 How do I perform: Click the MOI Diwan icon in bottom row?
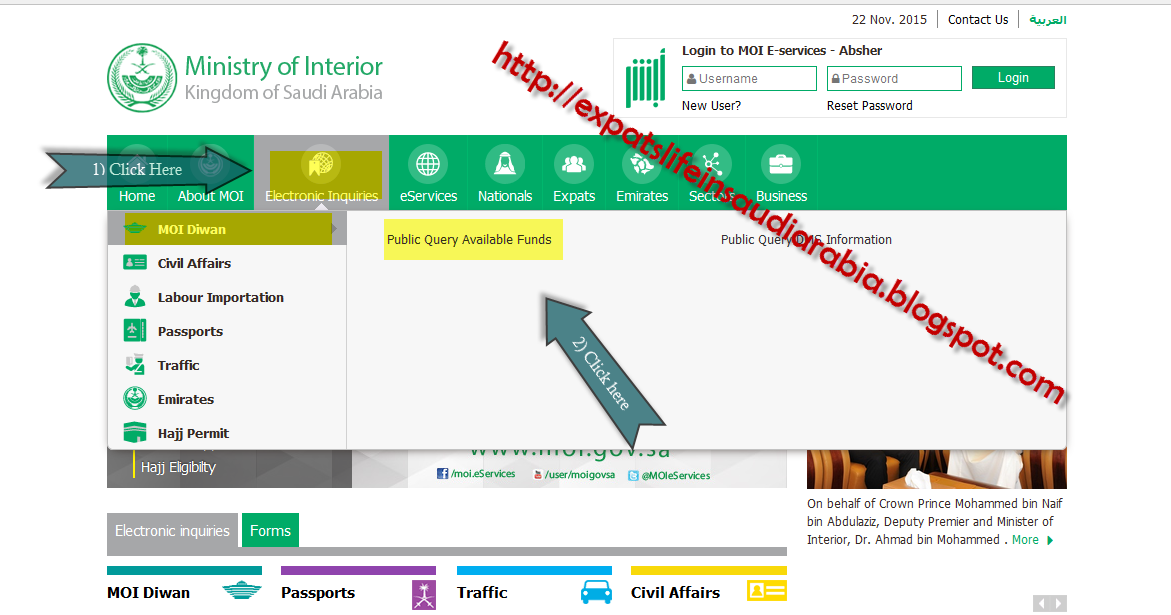[242, 591]
